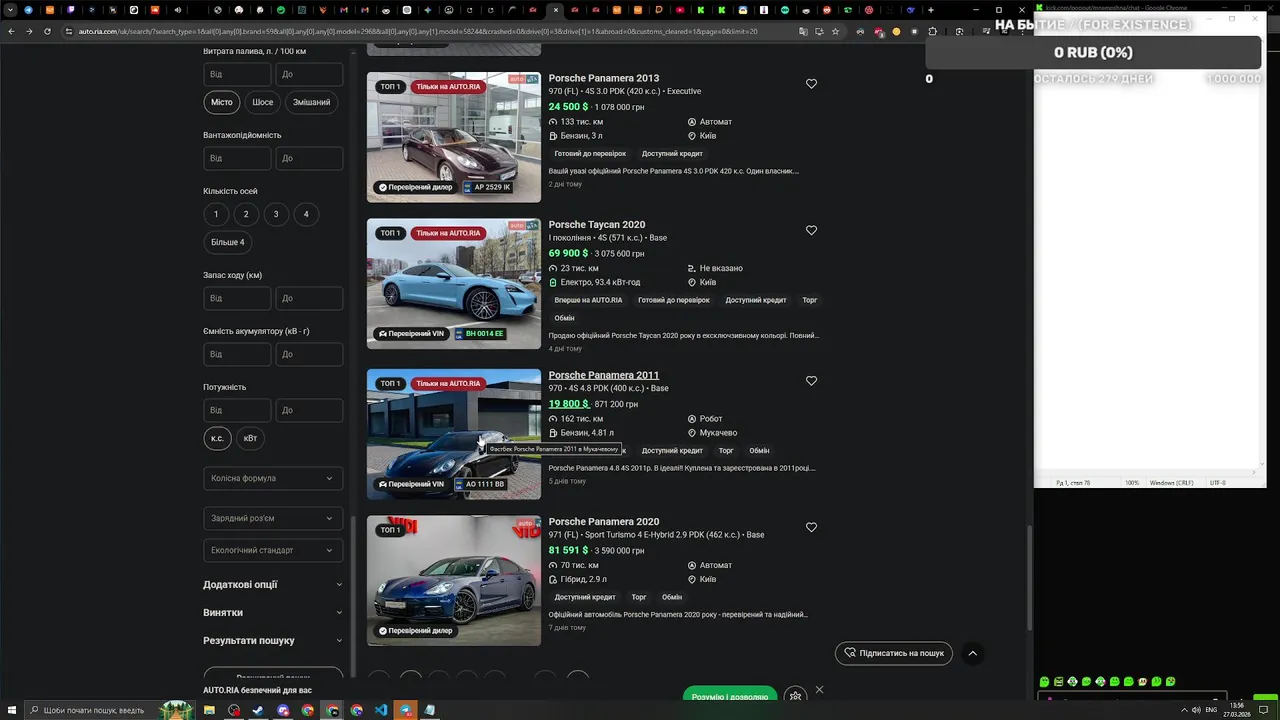Close the cookie consent banner with the X

point(819,690)
